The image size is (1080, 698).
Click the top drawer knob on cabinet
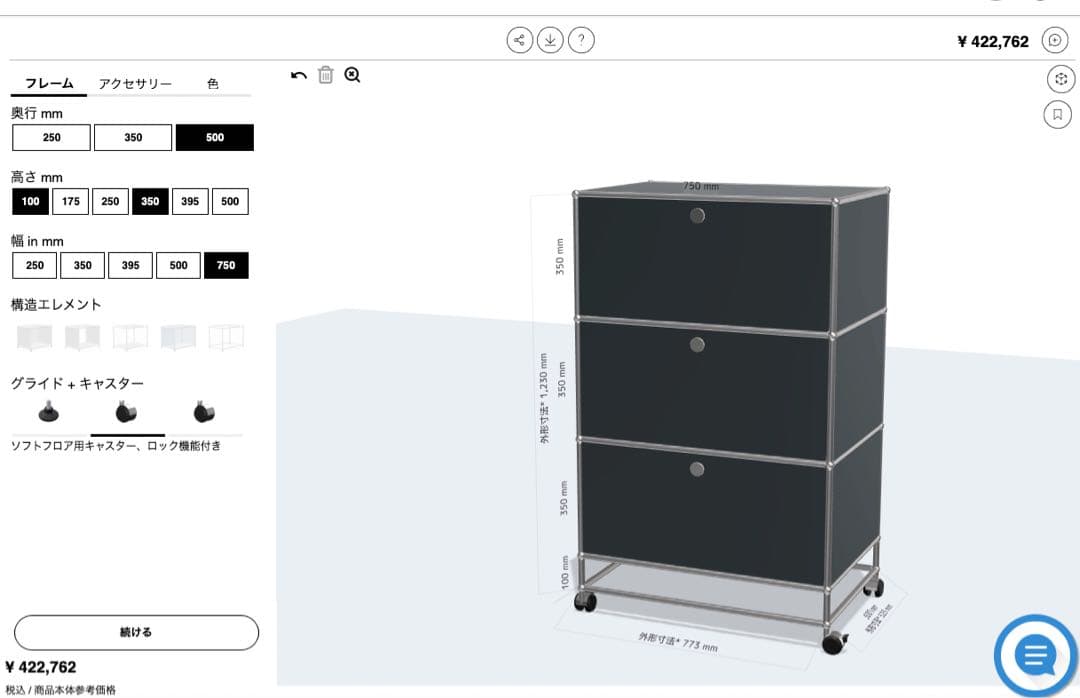[697, 216]
